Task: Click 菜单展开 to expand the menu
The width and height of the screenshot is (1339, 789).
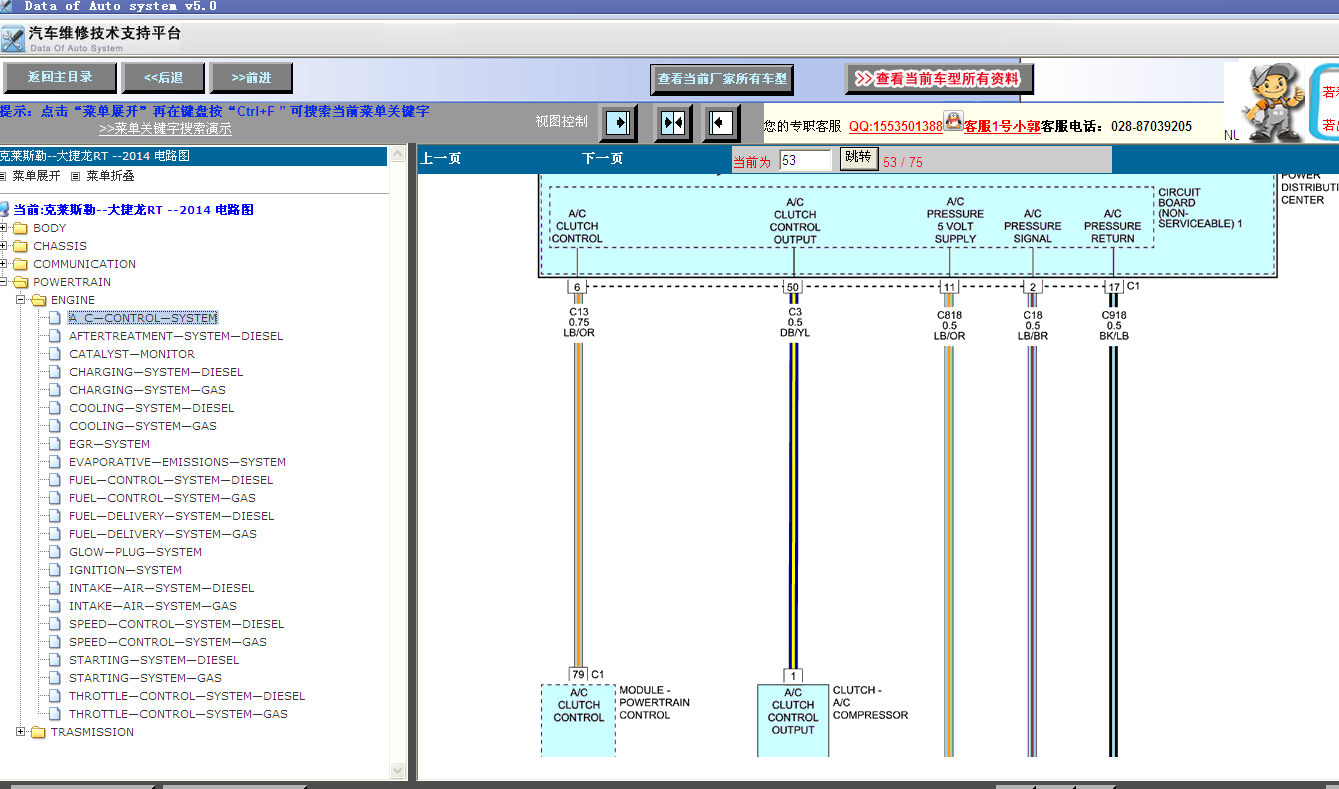Action: (36, 176)
